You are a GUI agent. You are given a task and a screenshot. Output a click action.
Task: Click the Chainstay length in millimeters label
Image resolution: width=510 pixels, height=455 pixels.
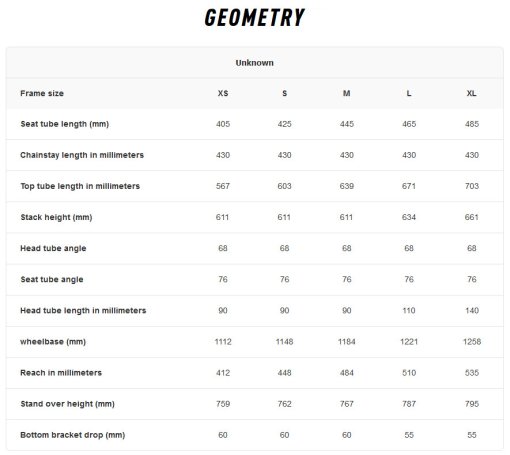coord(82,155)
